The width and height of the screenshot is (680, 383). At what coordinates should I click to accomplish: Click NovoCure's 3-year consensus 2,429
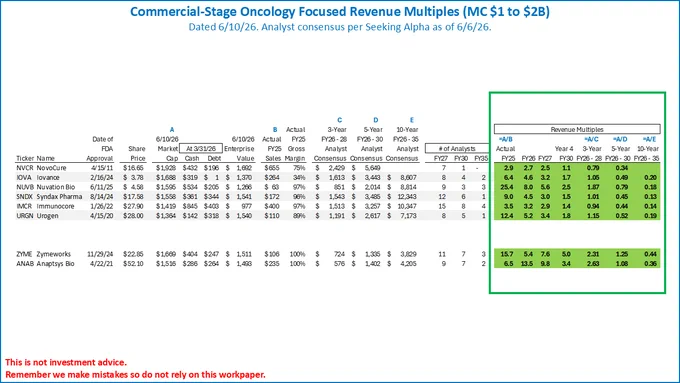click(x=337, y=168)
